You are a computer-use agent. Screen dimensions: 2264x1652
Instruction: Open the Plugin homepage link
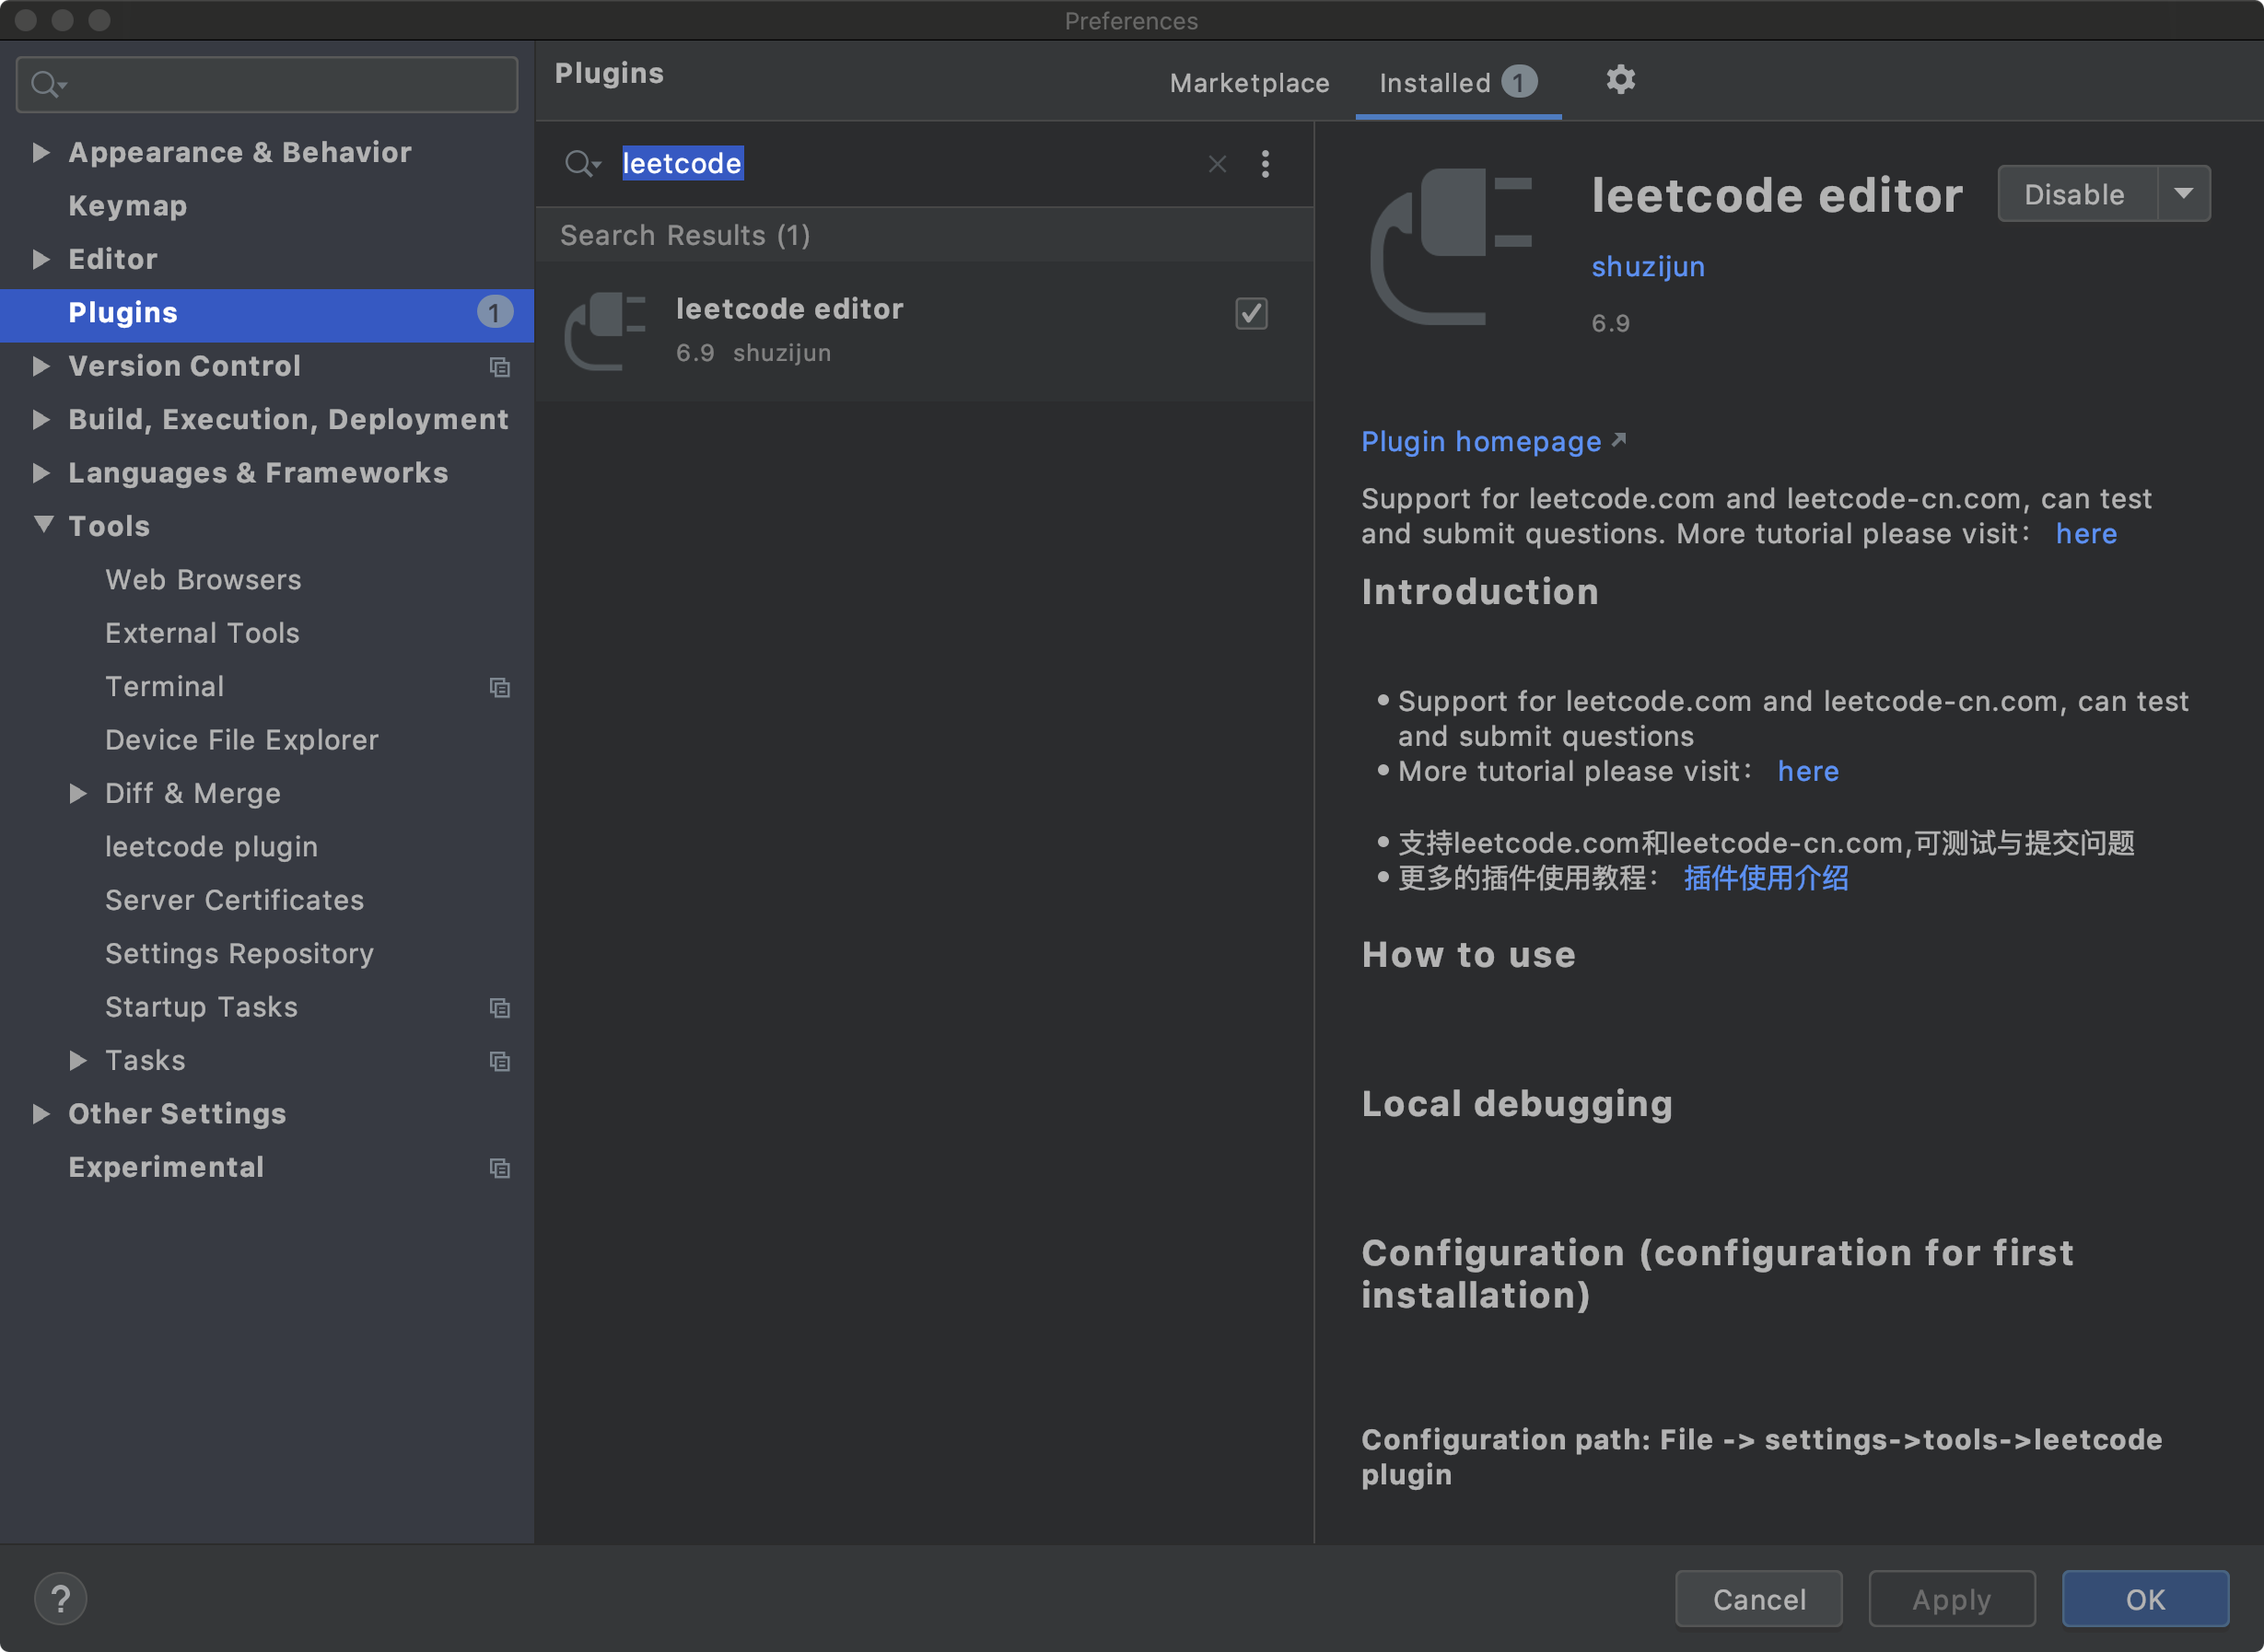click(1493, 441)
